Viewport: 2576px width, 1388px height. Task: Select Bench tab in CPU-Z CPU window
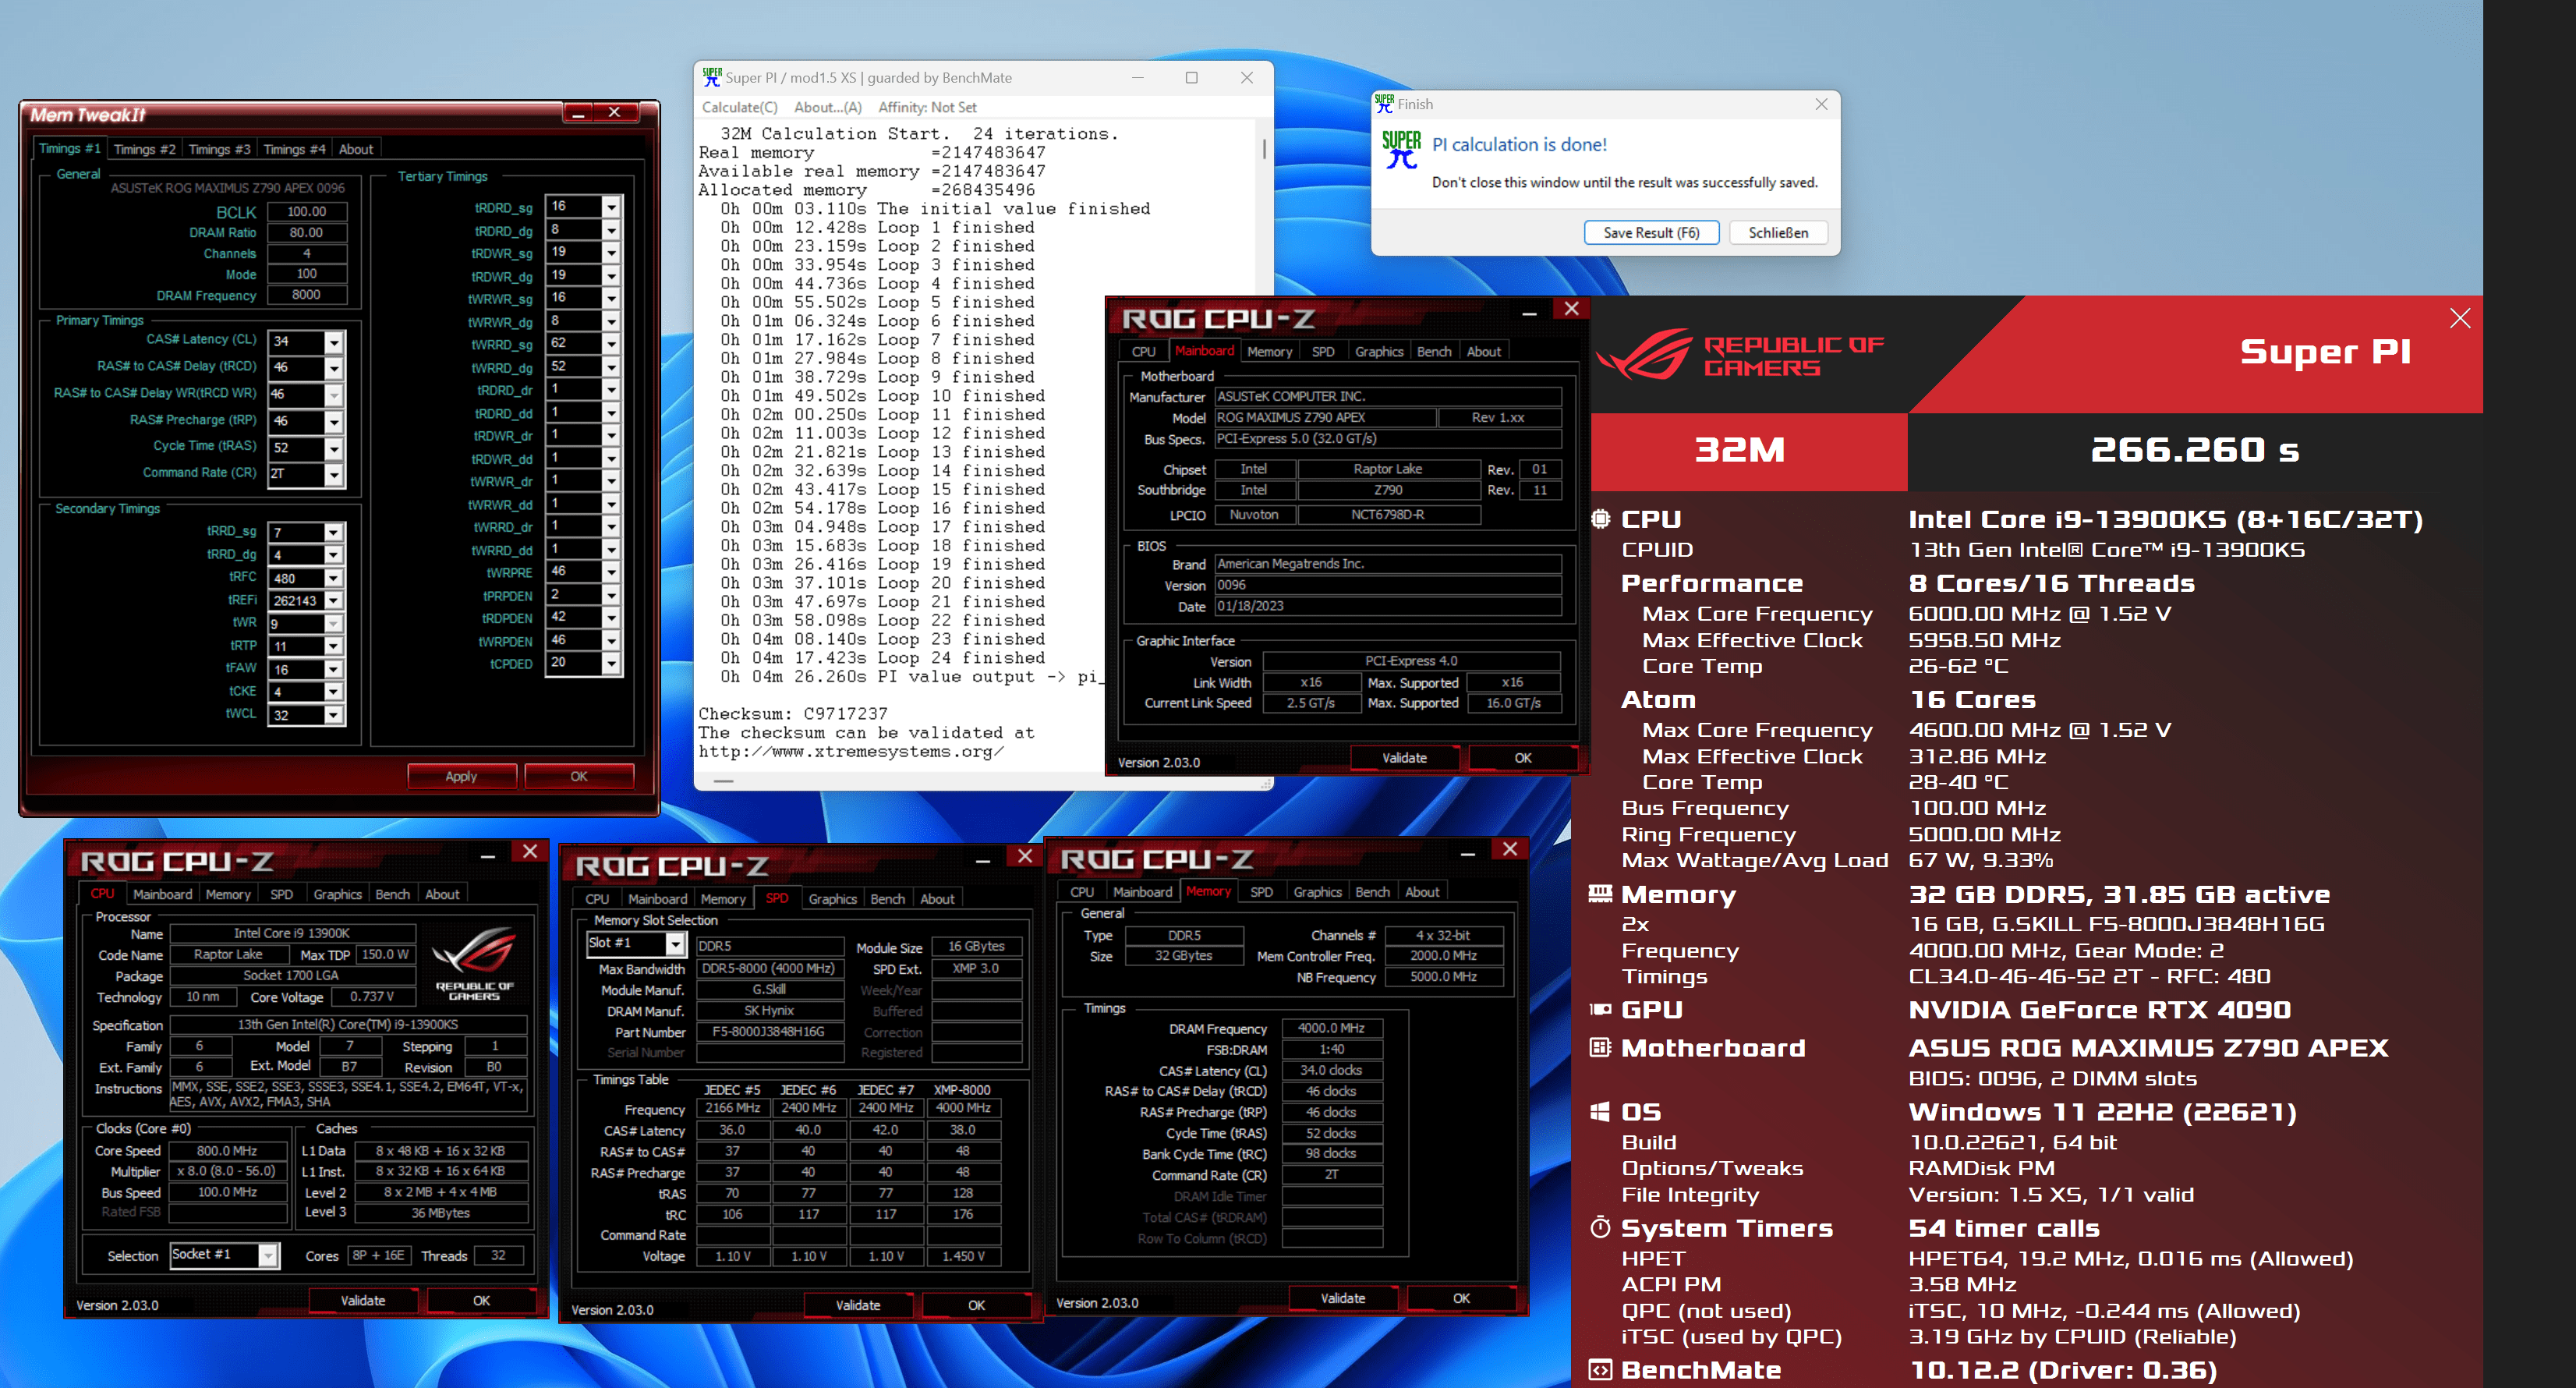click(x=392, y=894)
